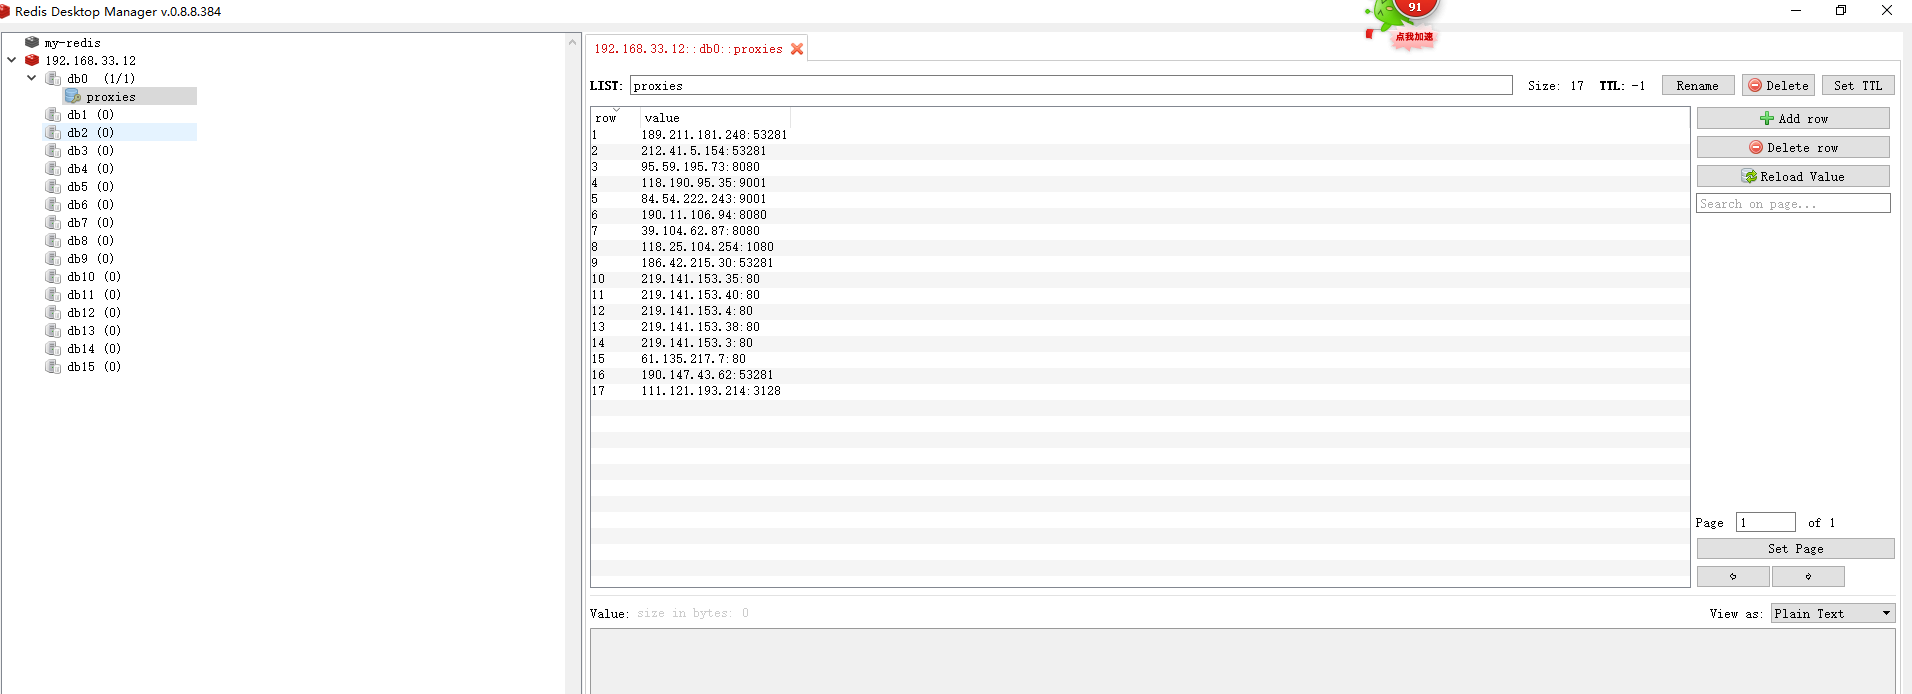This screenshot has height=694, width=1912.
Task: Select row 4 value 118.190.95.35:9001
Action: click(x=704, y=182)
